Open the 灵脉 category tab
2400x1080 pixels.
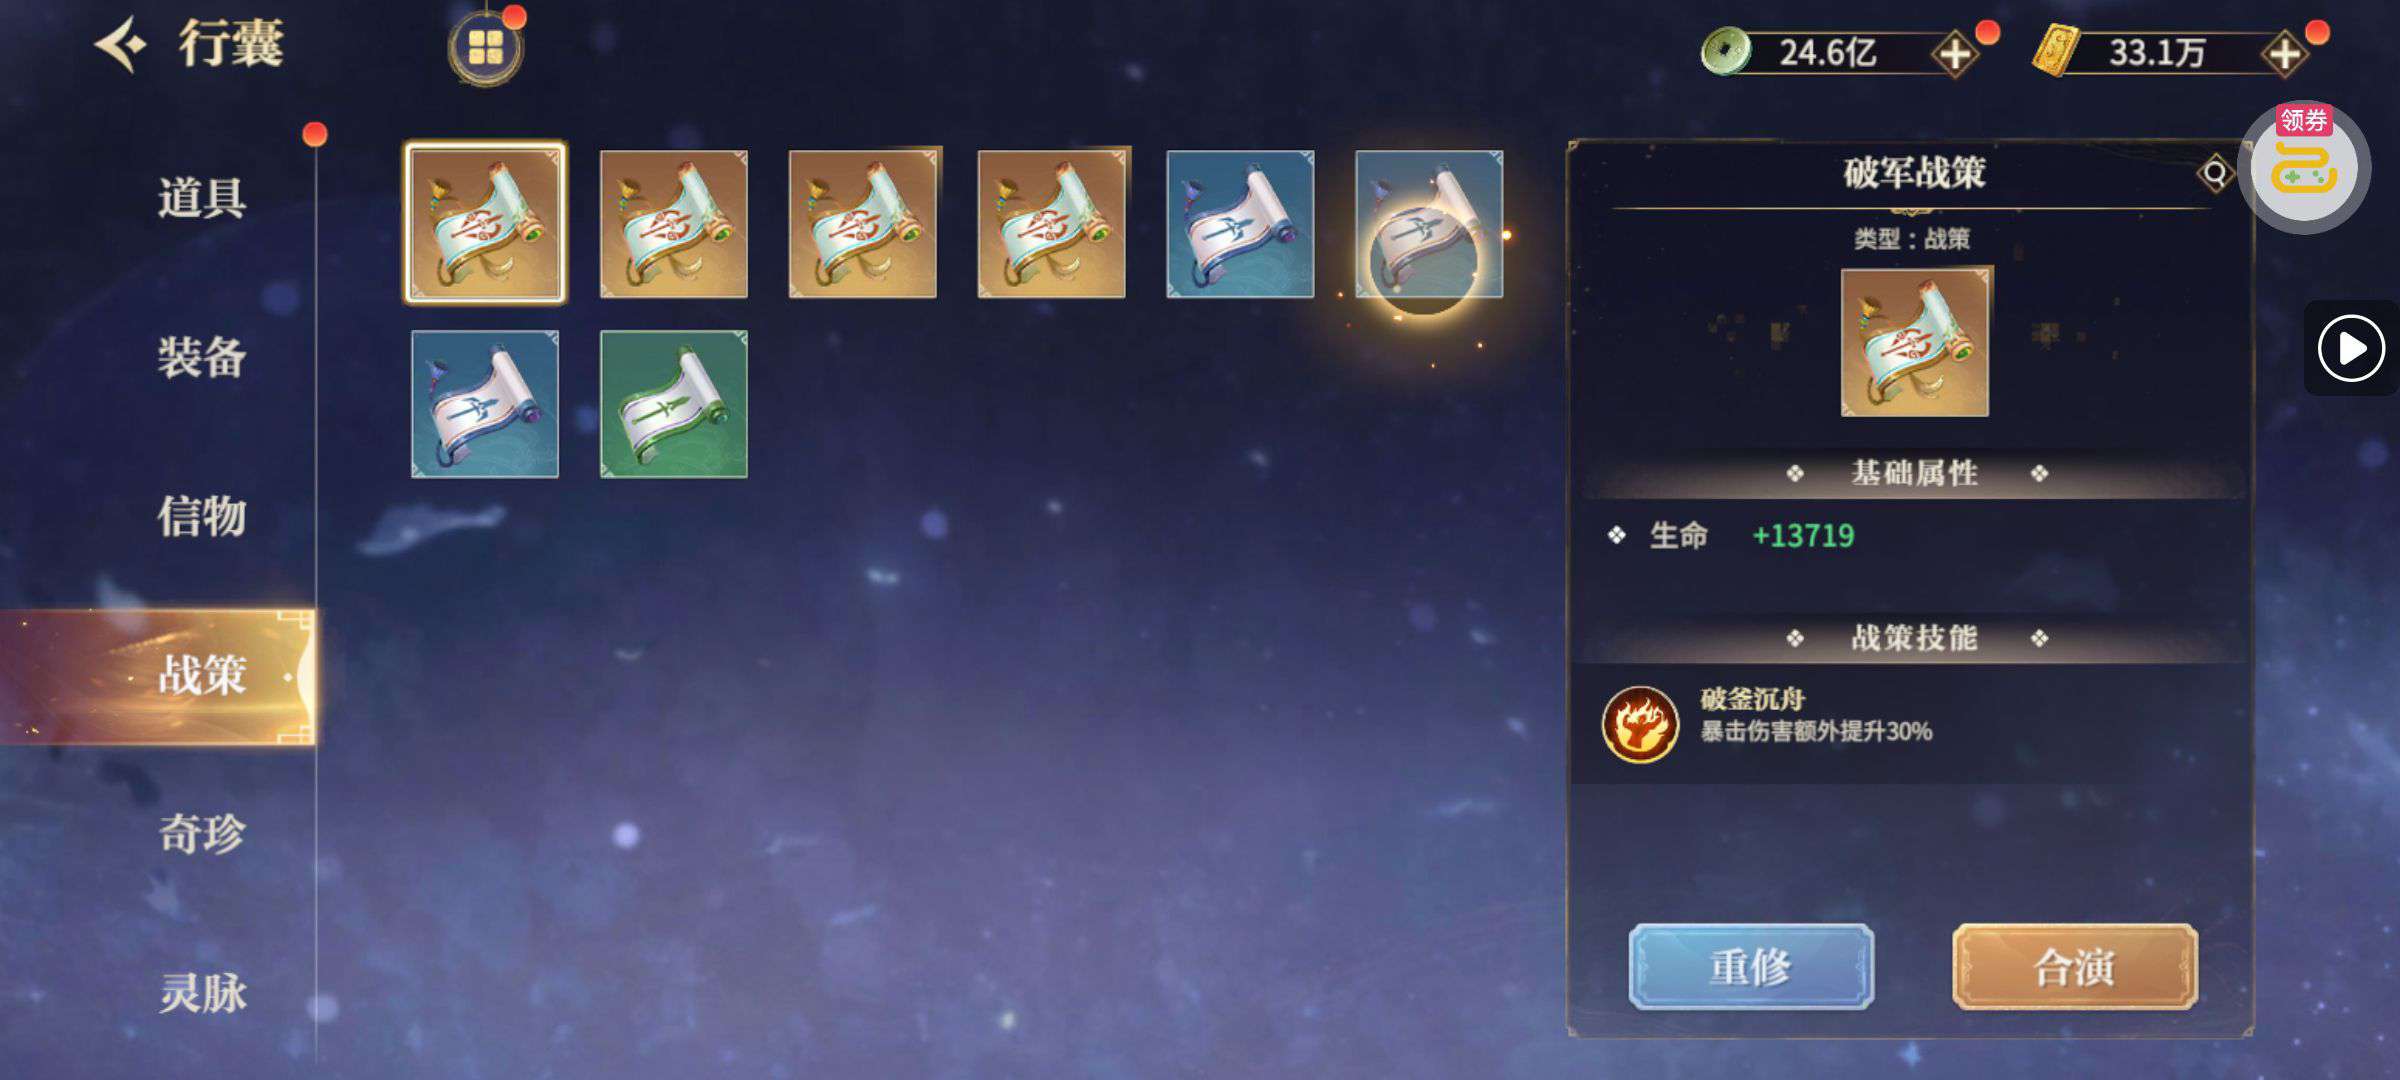(202, 993)
